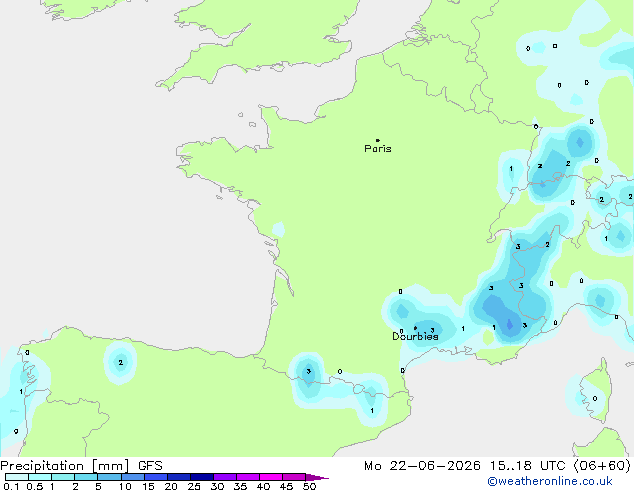
Task: Click the 'Precipitation [mm]' title text
Action: click(x=65, y=466)
